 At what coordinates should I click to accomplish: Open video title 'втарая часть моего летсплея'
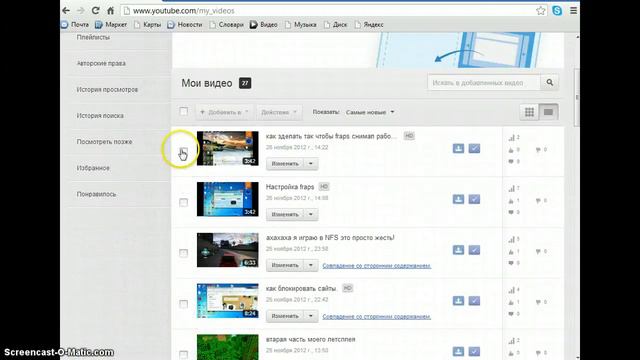[310, 339]
